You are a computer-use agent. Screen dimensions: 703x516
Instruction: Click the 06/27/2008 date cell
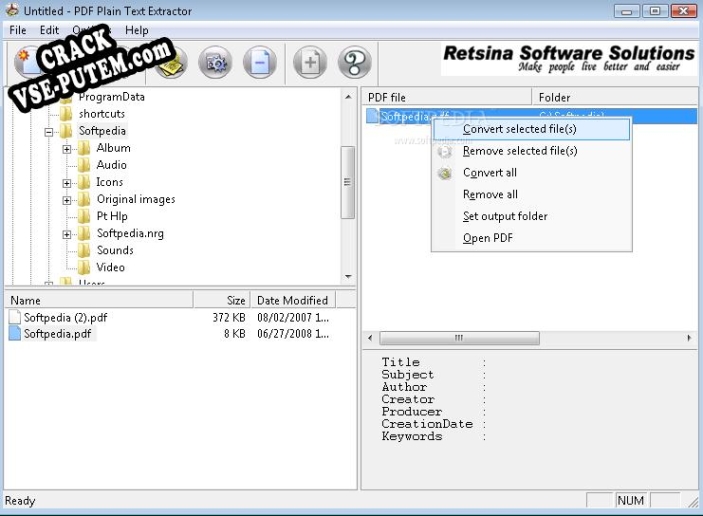(x=293, y=334)
